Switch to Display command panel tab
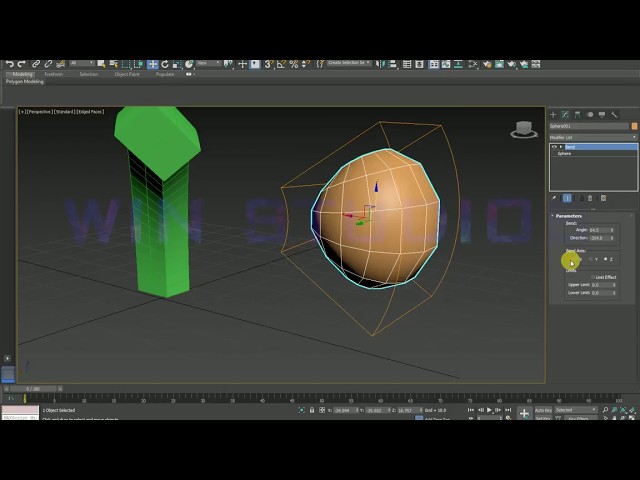This screenshot has width=640, height=480. pos(602,115)
